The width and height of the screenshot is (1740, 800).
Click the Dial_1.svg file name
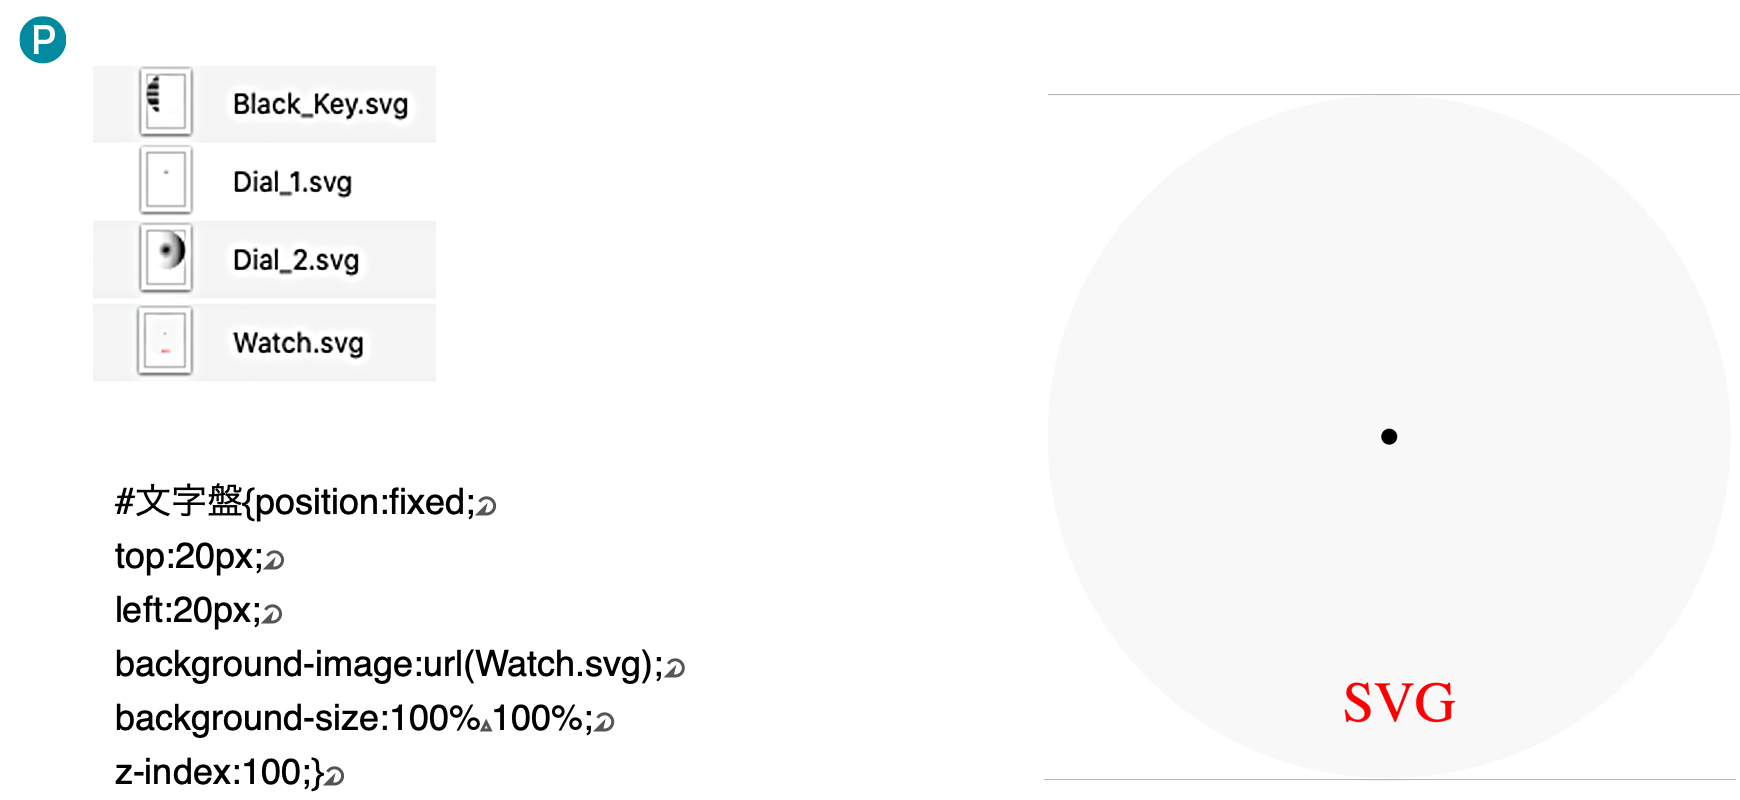click(x=292, y=182)
